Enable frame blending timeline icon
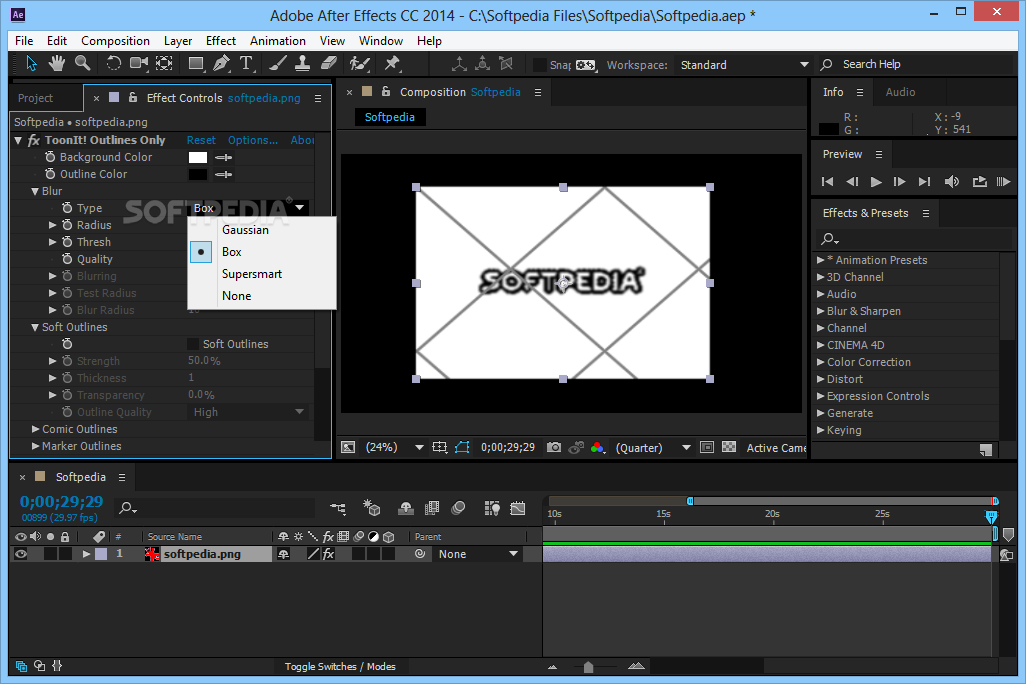 click(x=432, y=508)
